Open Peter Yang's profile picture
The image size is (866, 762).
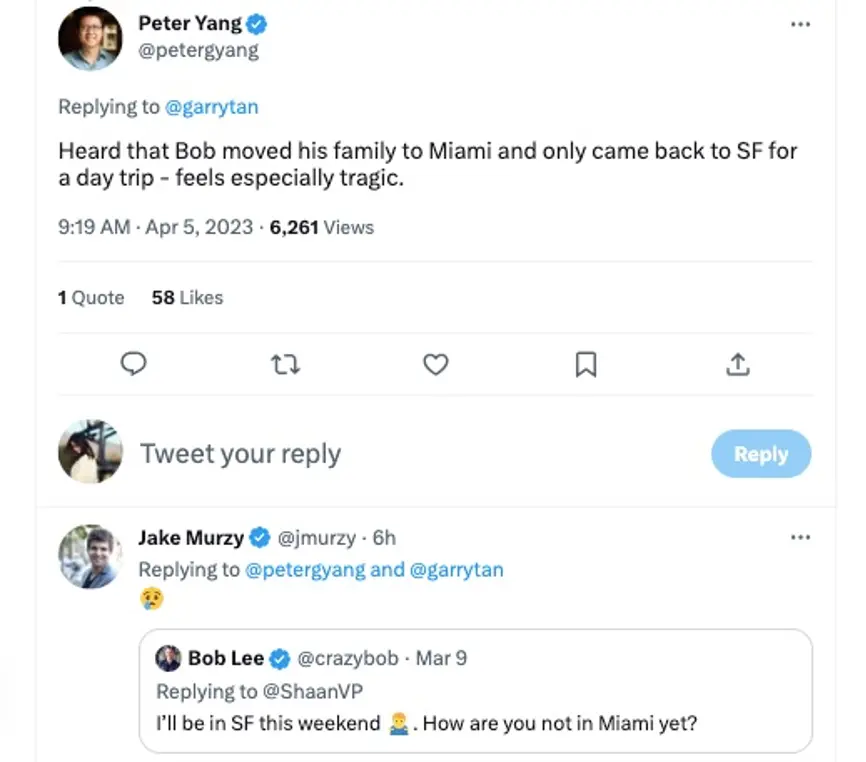click(89, 39)
